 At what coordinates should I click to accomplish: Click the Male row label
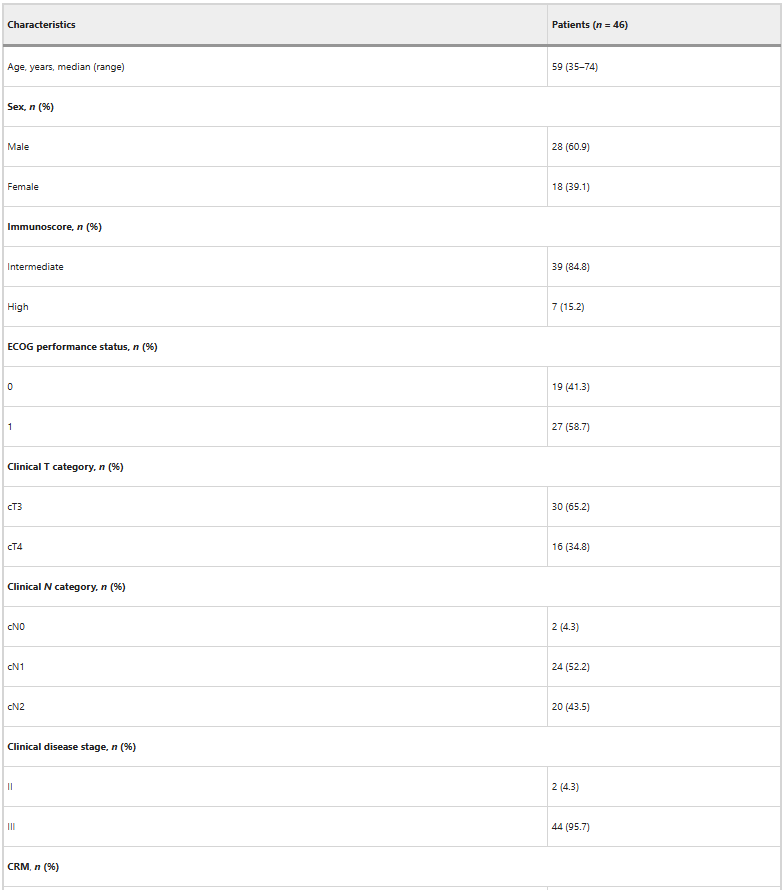tap(19, 147)
